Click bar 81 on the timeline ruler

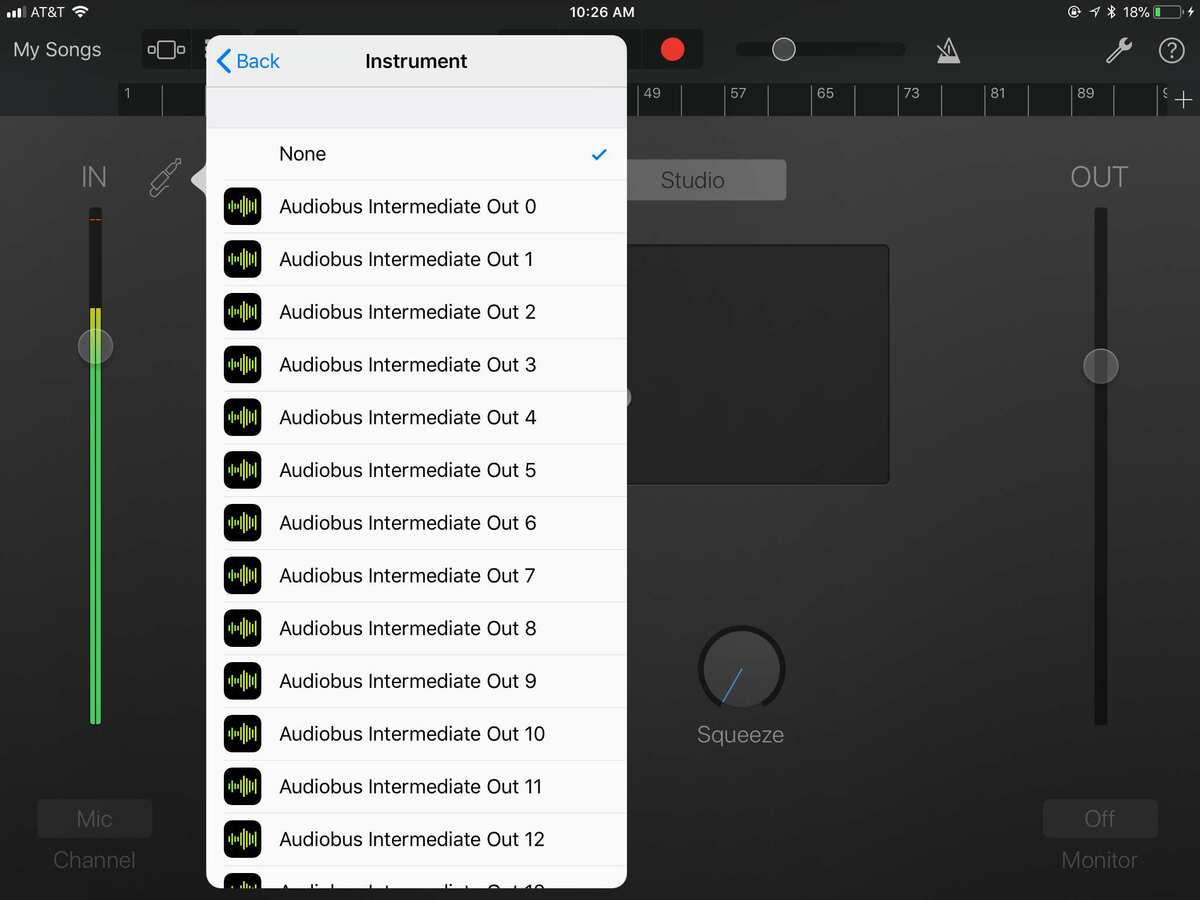point(997,93)
